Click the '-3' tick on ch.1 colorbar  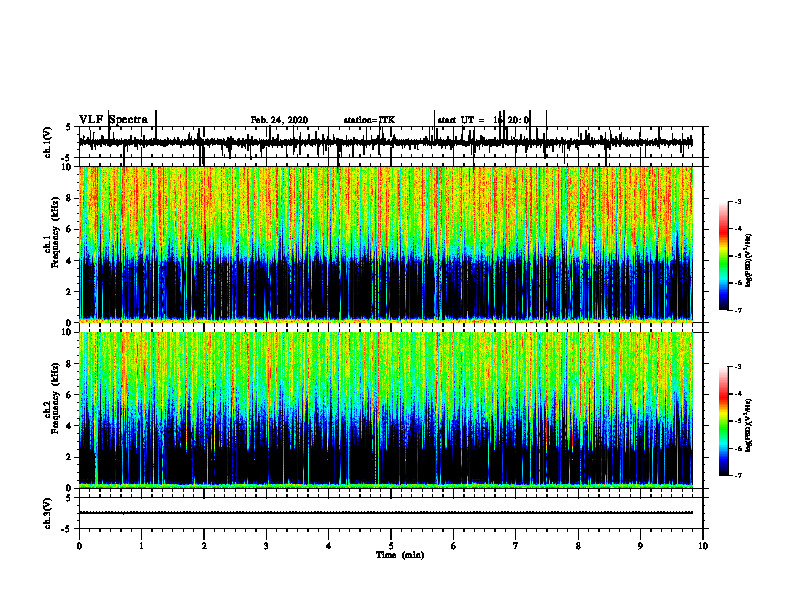point(738,202)
